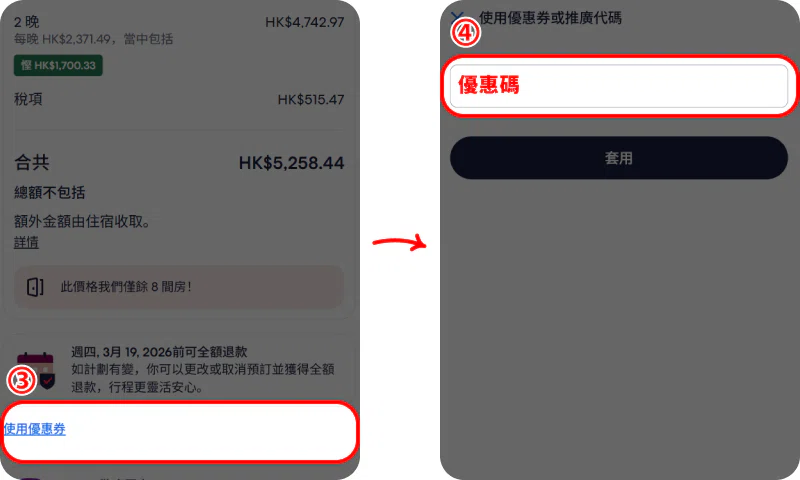Screen dimensions: 800x480
Task: Click the 稅項 amount HK$515.47
Action: pos(311,99)
